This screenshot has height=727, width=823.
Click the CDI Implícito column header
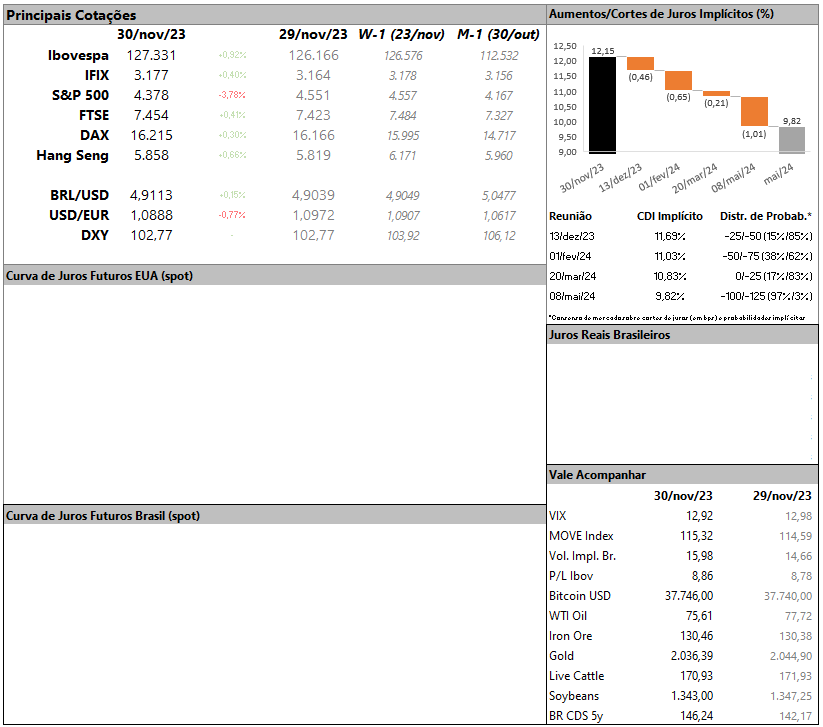669,216
